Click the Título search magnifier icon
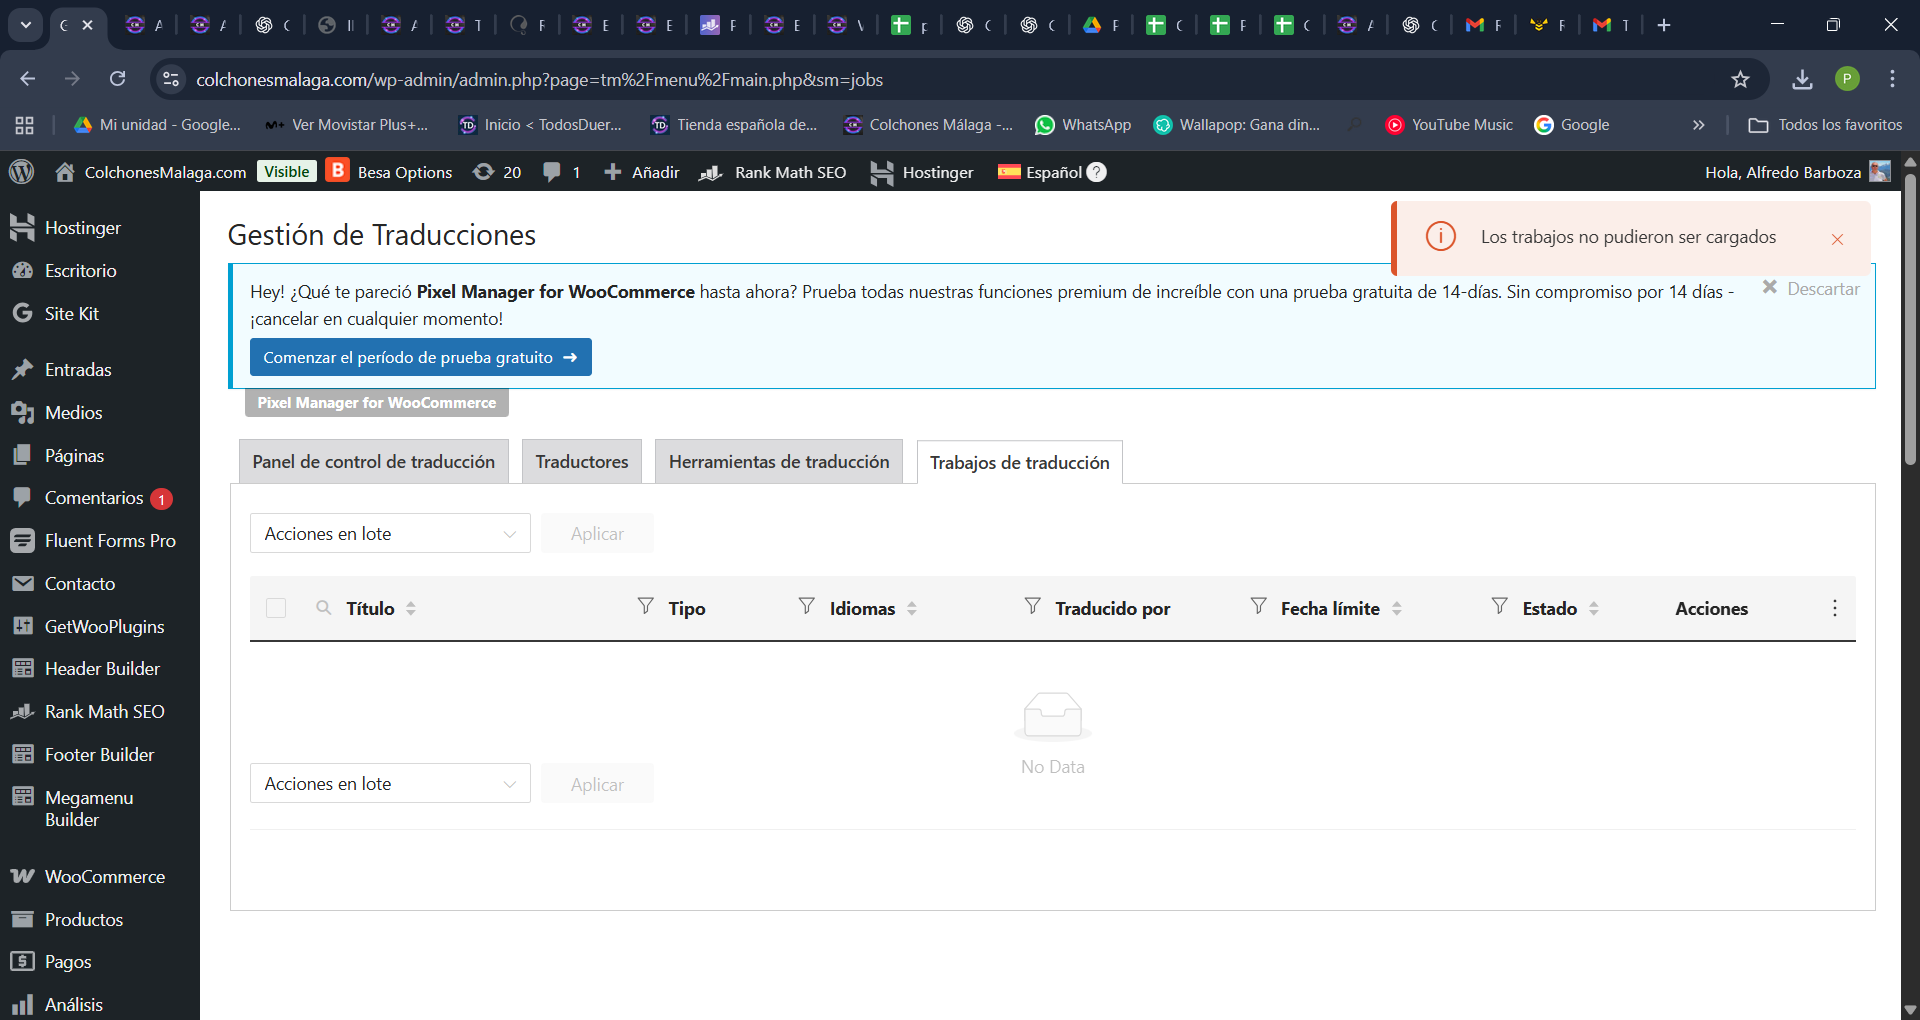Screen dimensions: 1920x1020 pyautogui.click(x=323, y=607)
